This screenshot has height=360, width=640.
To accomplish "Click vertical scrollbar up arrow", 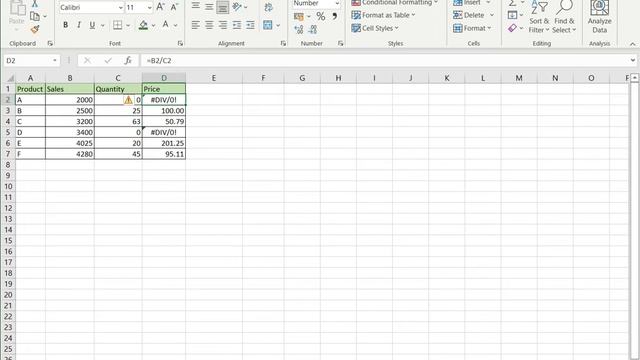I will click(634, 78).
